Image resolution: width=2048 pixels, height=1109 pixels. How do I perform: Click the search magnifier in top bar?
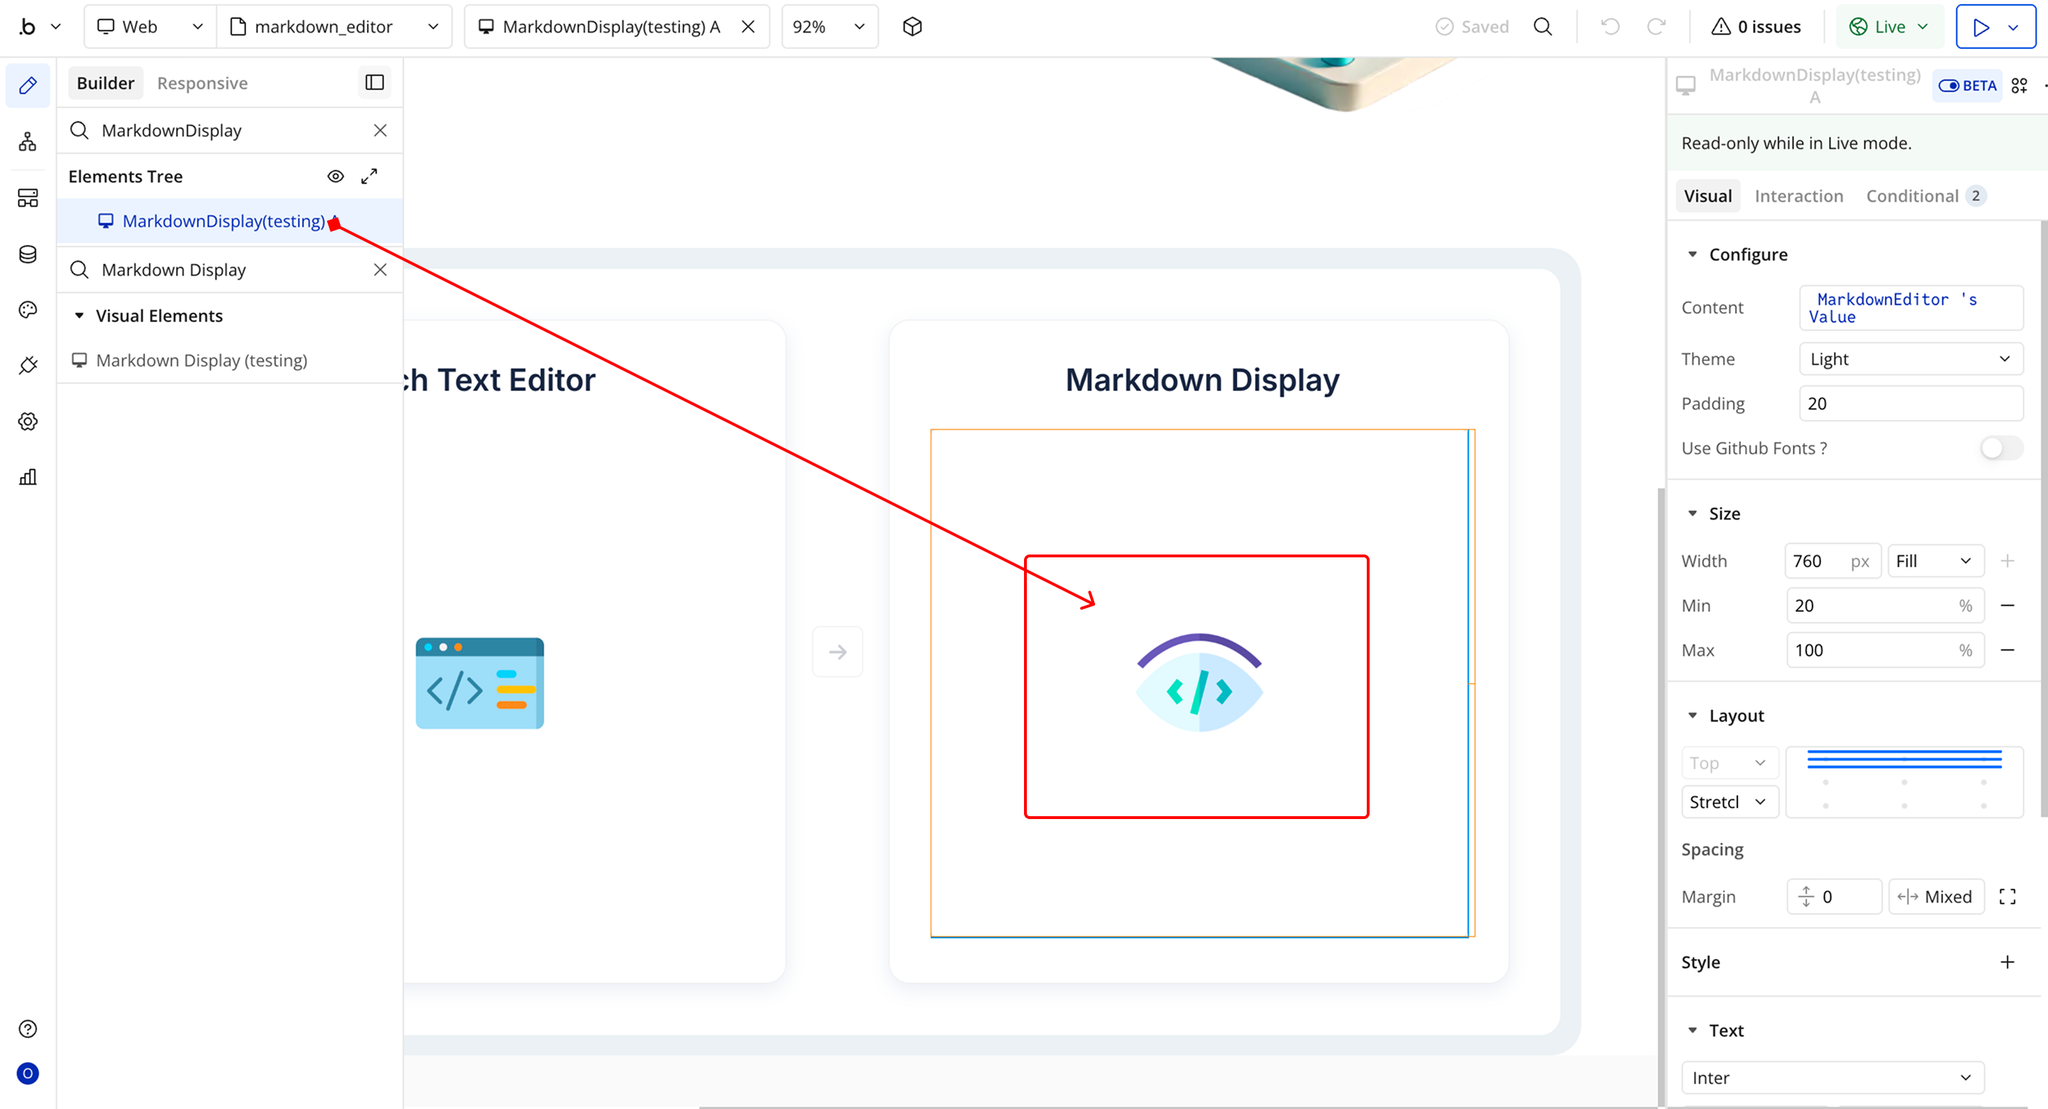pyautogui.click(x=1543, y=27)
